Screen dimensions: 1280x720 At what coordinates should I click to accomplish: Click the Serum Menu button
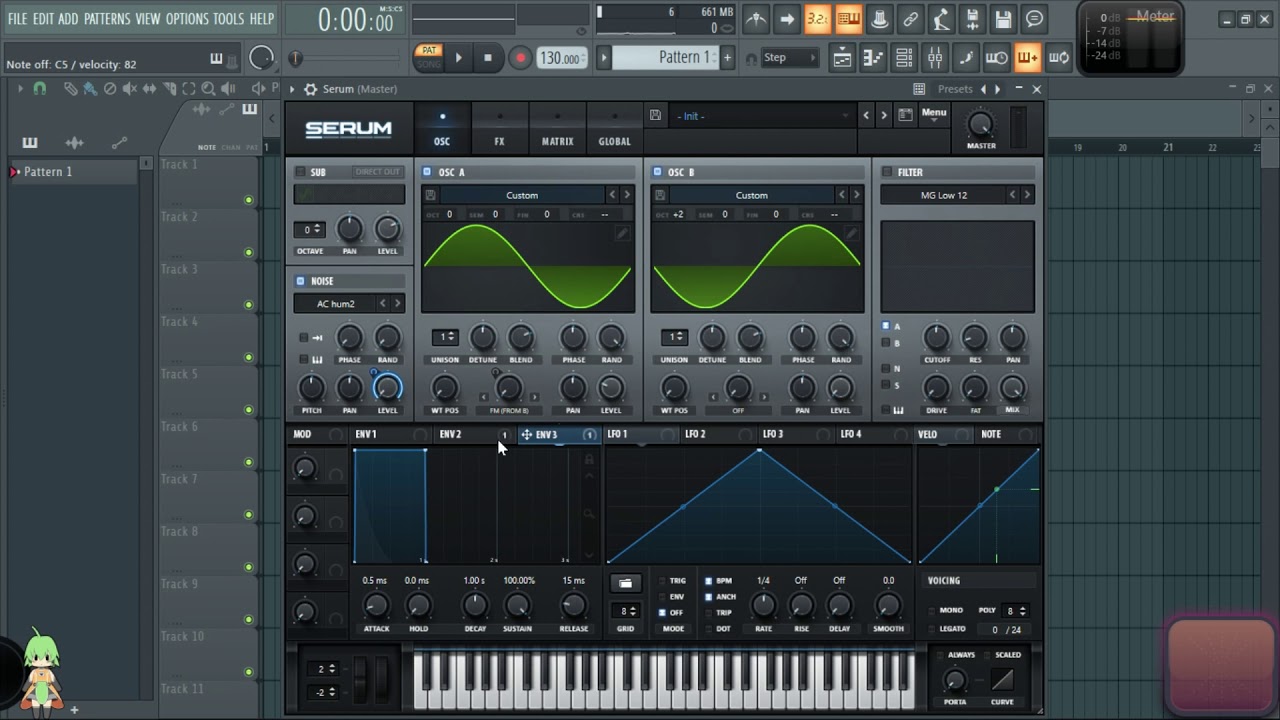[934, 113]
